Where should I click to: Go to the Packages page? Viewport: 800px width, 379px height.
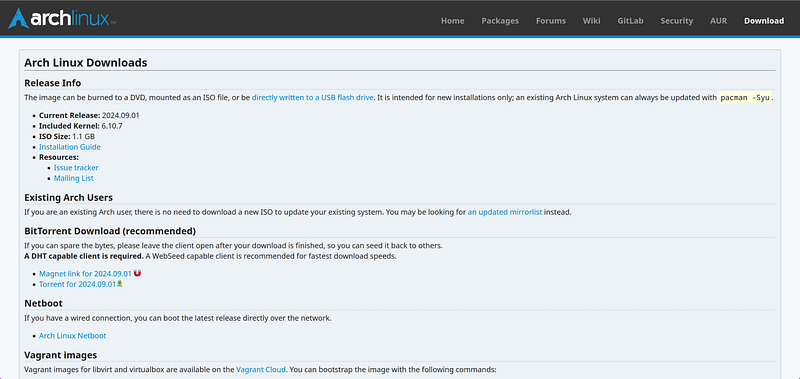pyautogui.click(x=500, y=21)
